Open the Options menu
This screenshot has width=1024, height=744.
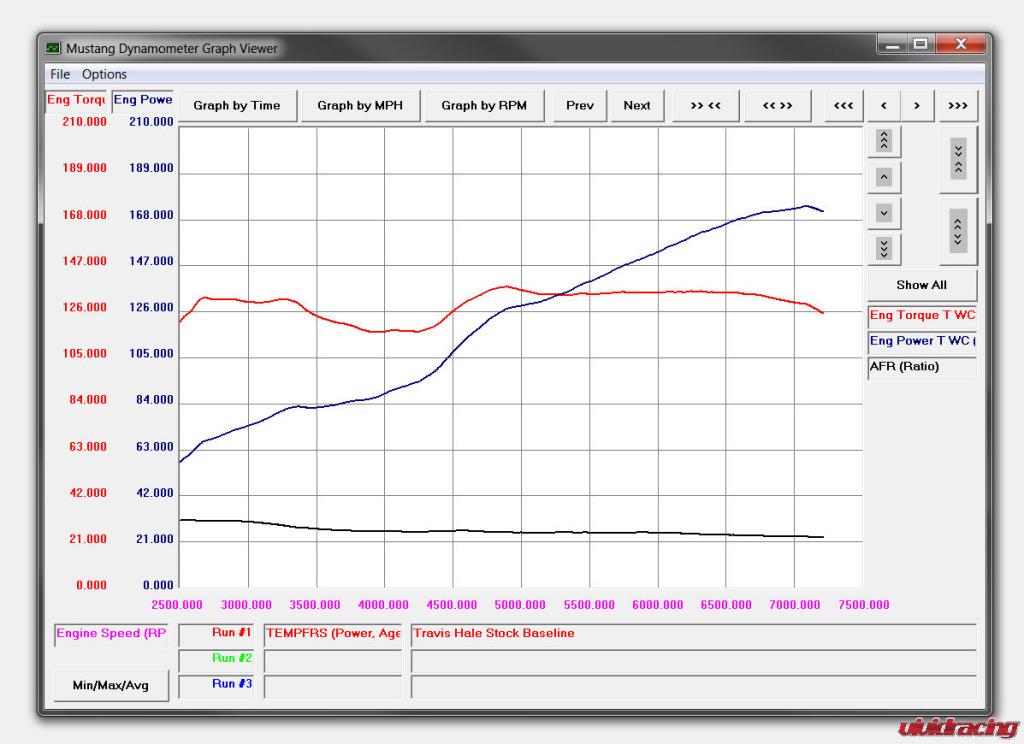coord(104,74)
